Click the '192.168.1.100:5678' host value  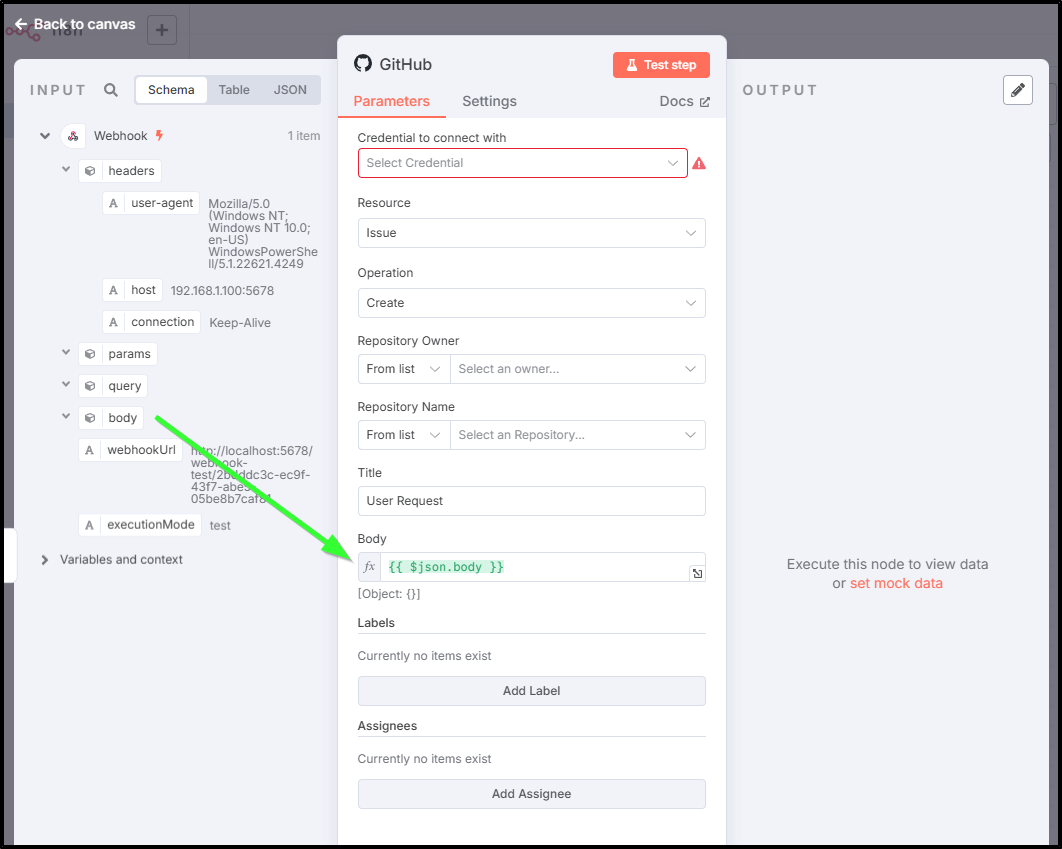[222, 290]
